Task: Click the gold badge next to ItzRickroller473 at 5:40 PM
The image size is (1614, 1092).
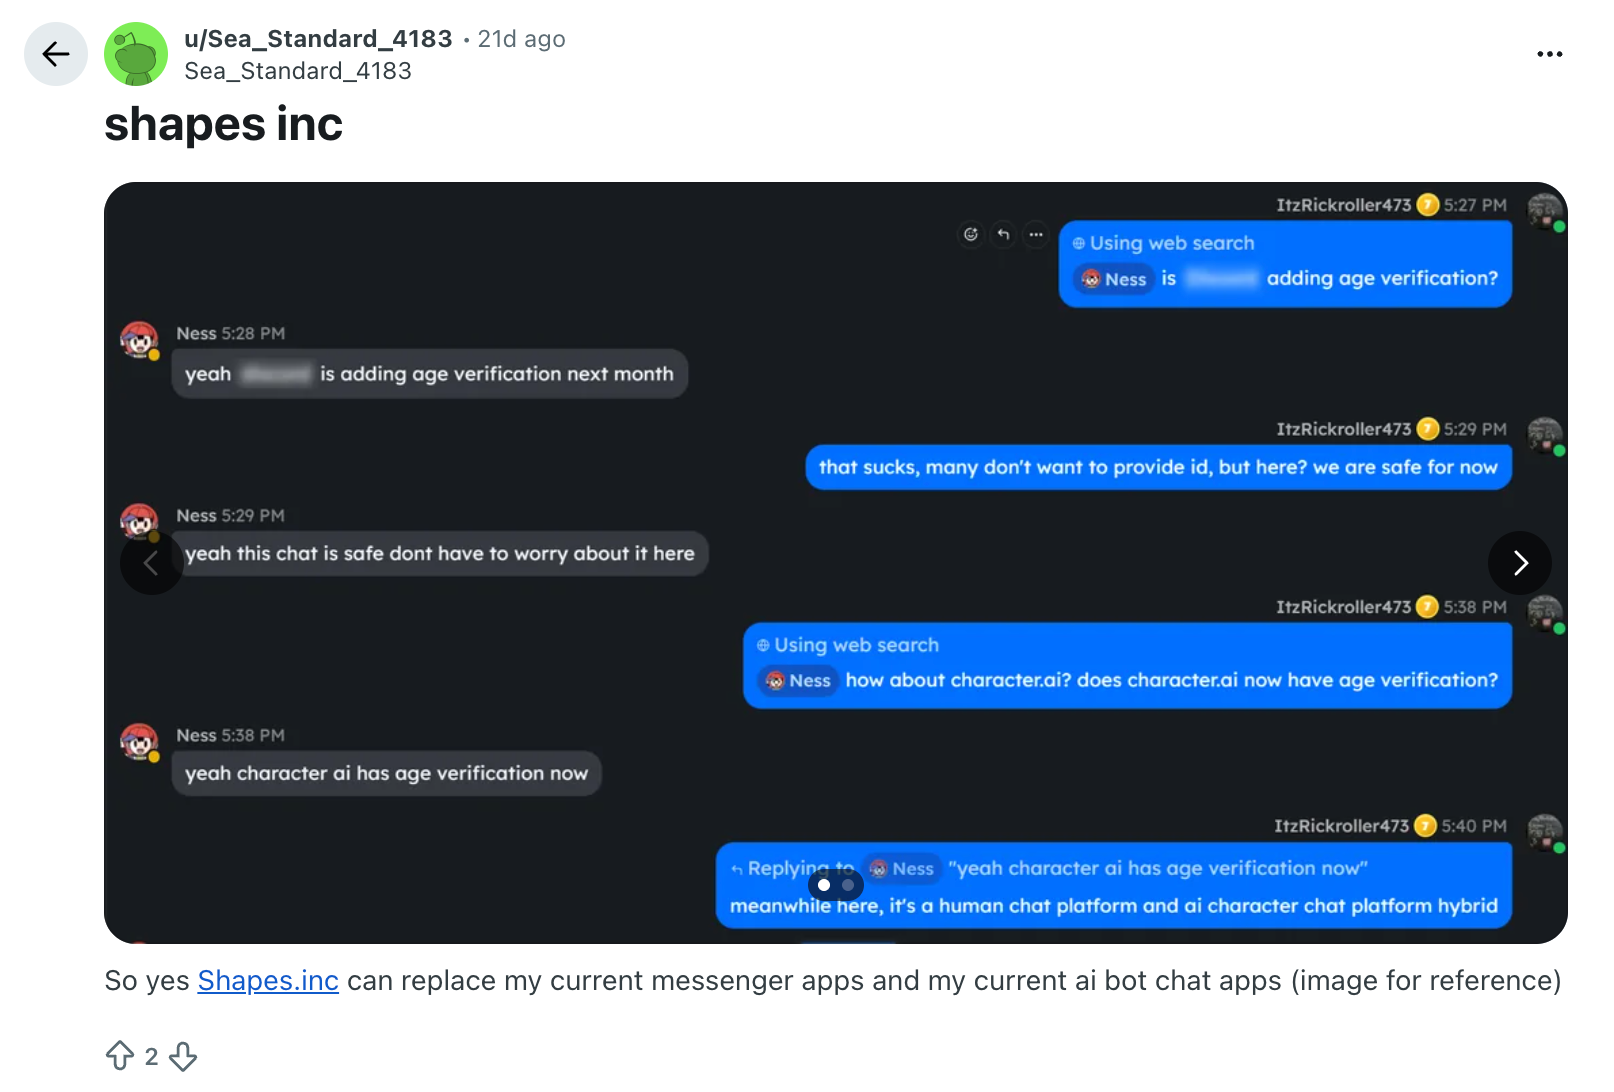Action: pos(1425,826)
